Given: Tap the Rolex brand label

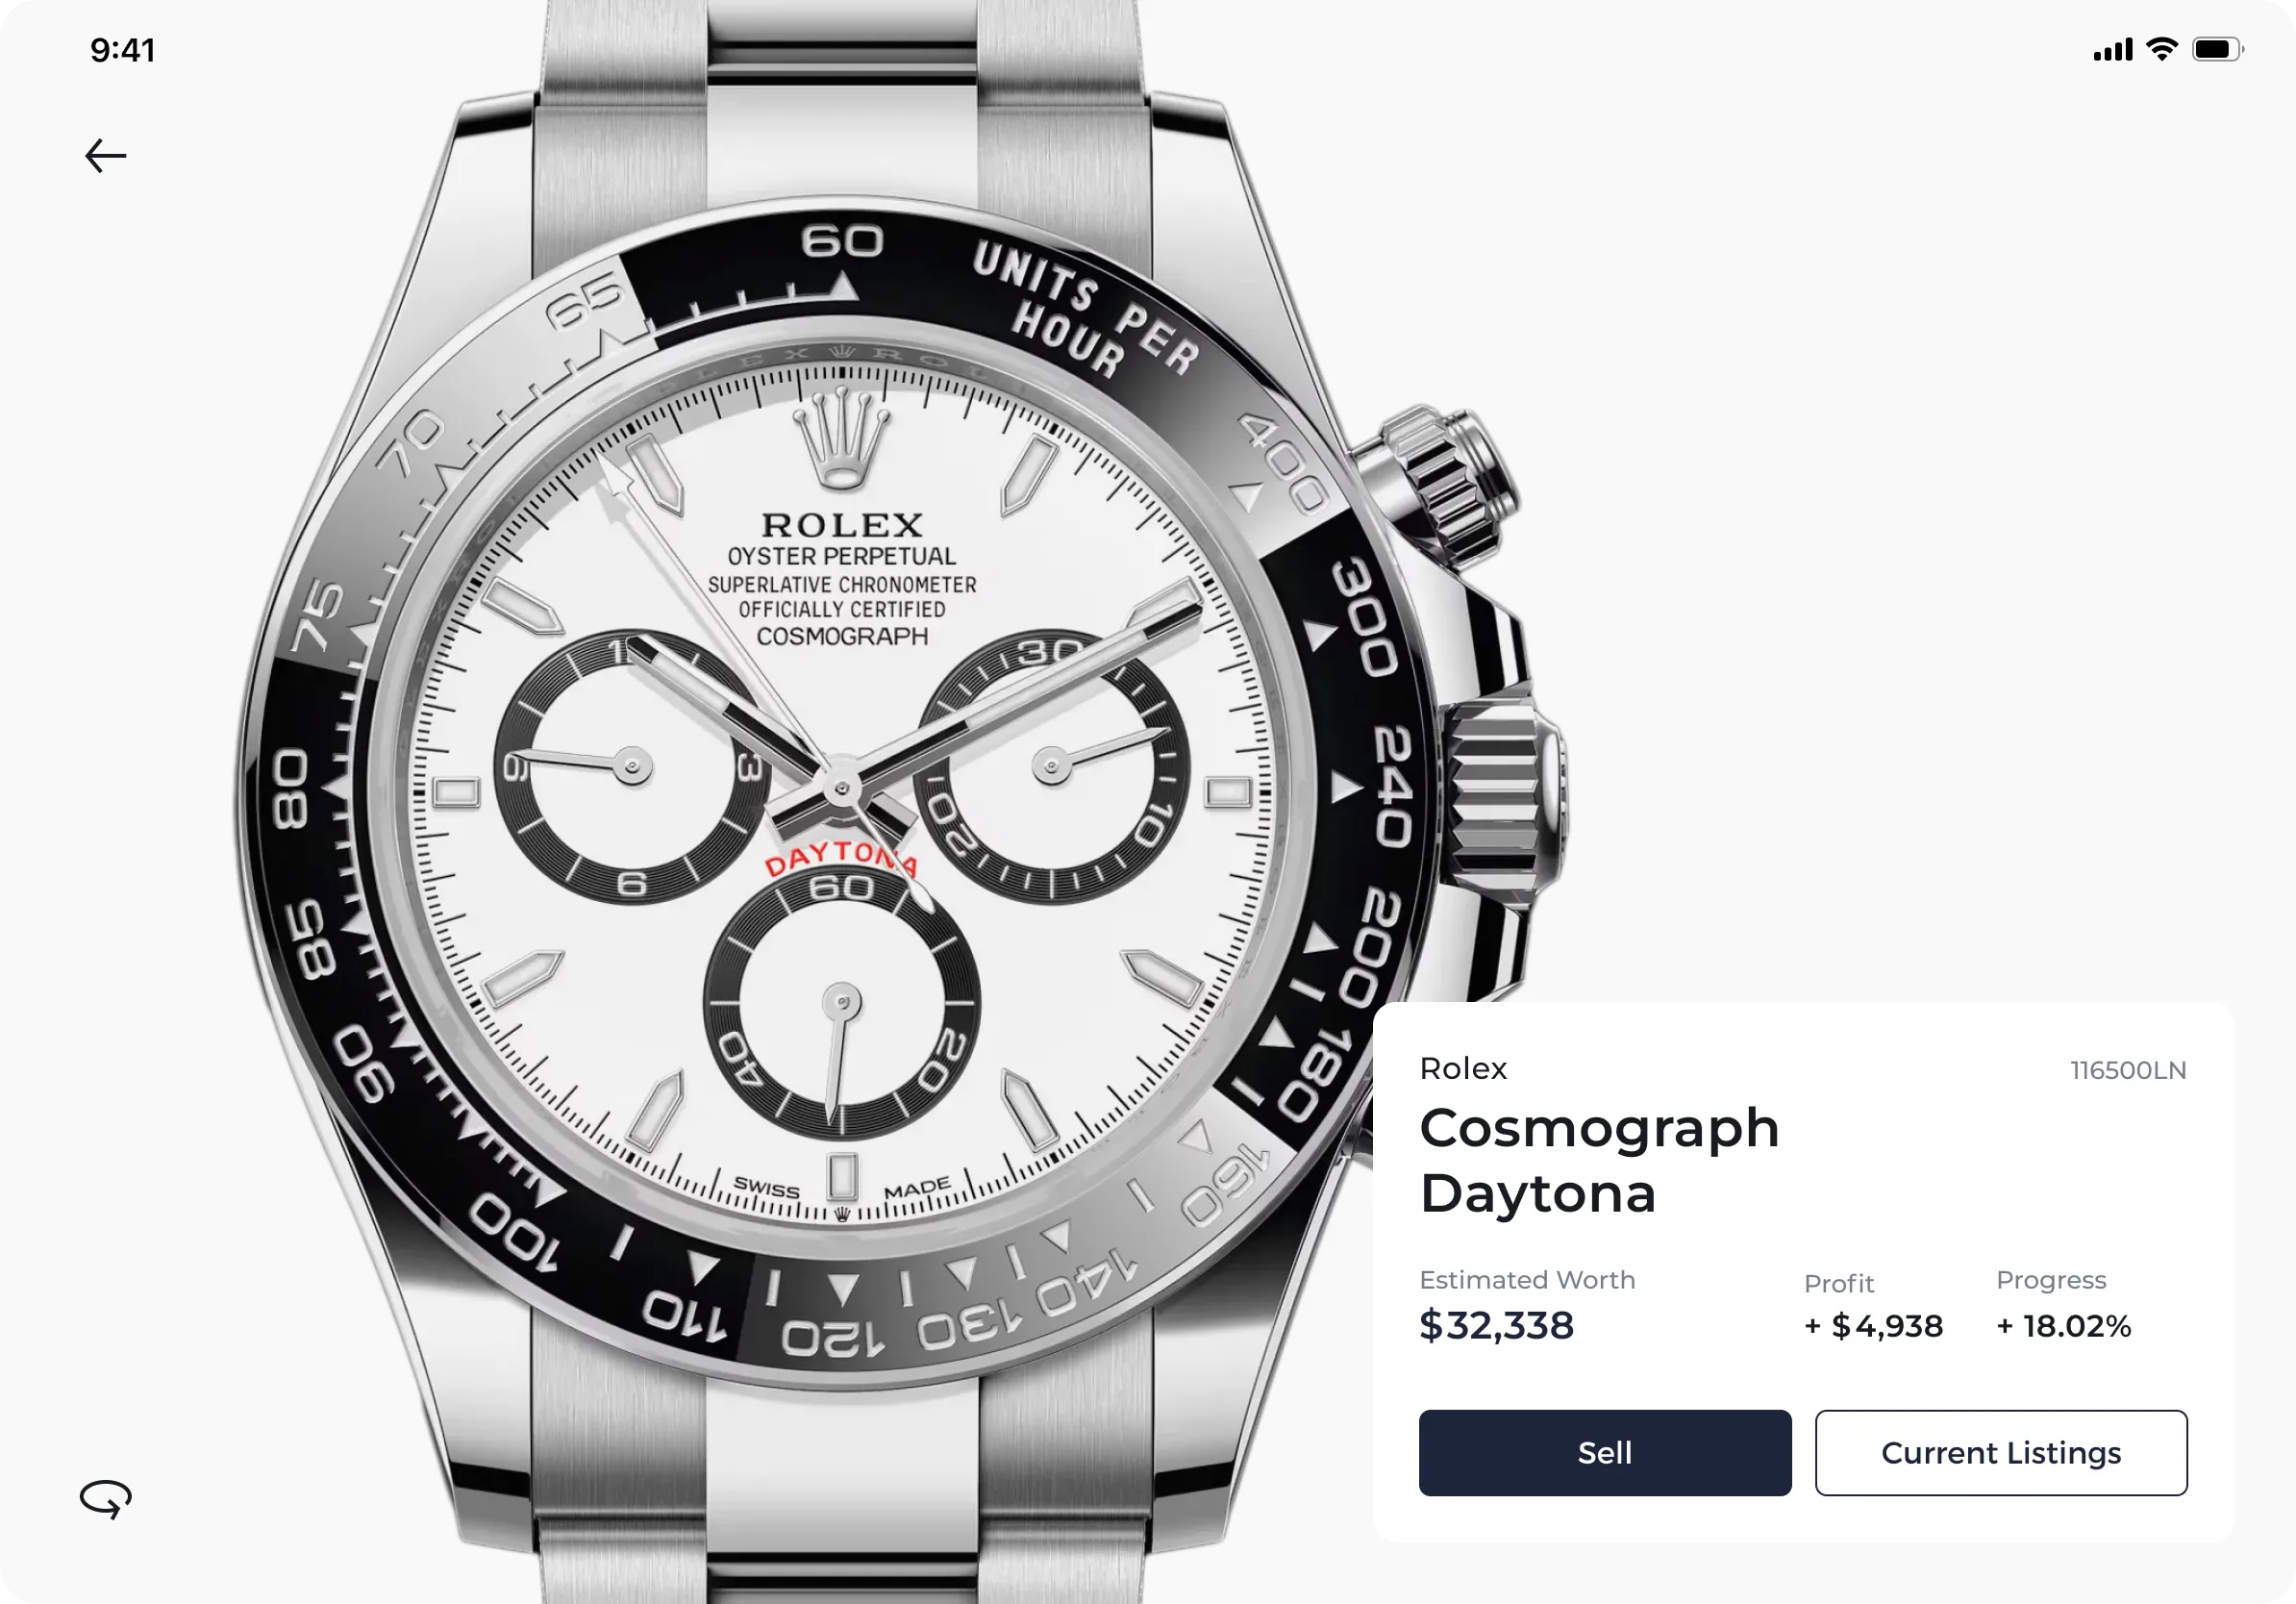Looking at the screenshot, I should tap(1463, 1068).
